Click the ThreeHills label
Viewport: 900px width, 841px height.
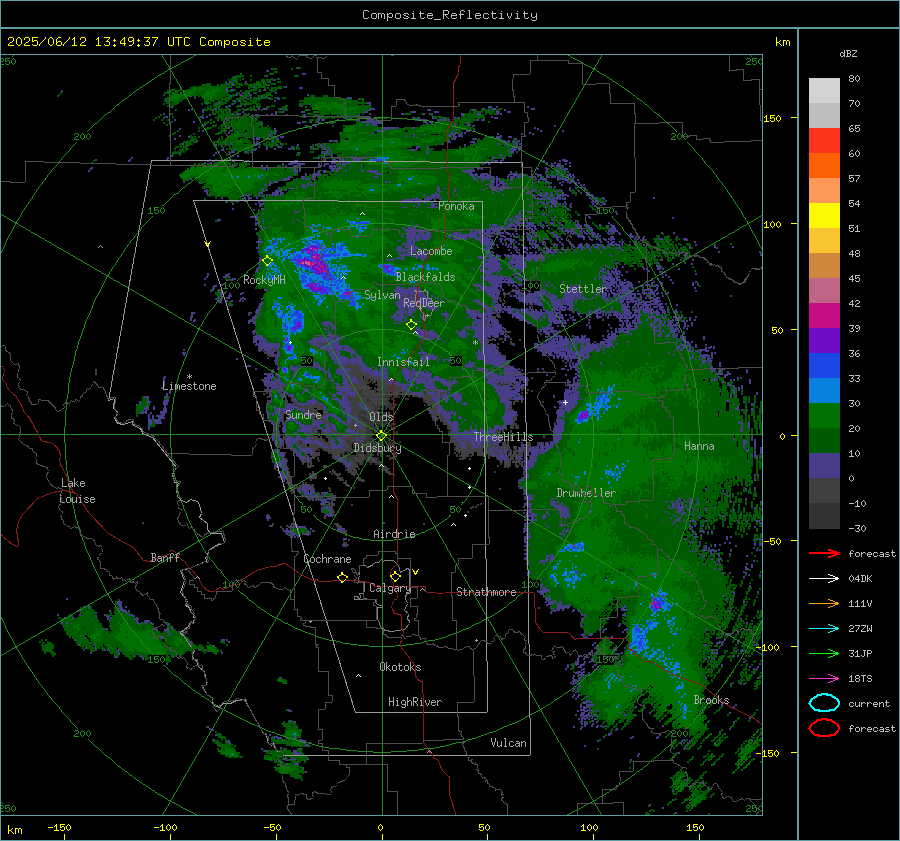(503, 437)
